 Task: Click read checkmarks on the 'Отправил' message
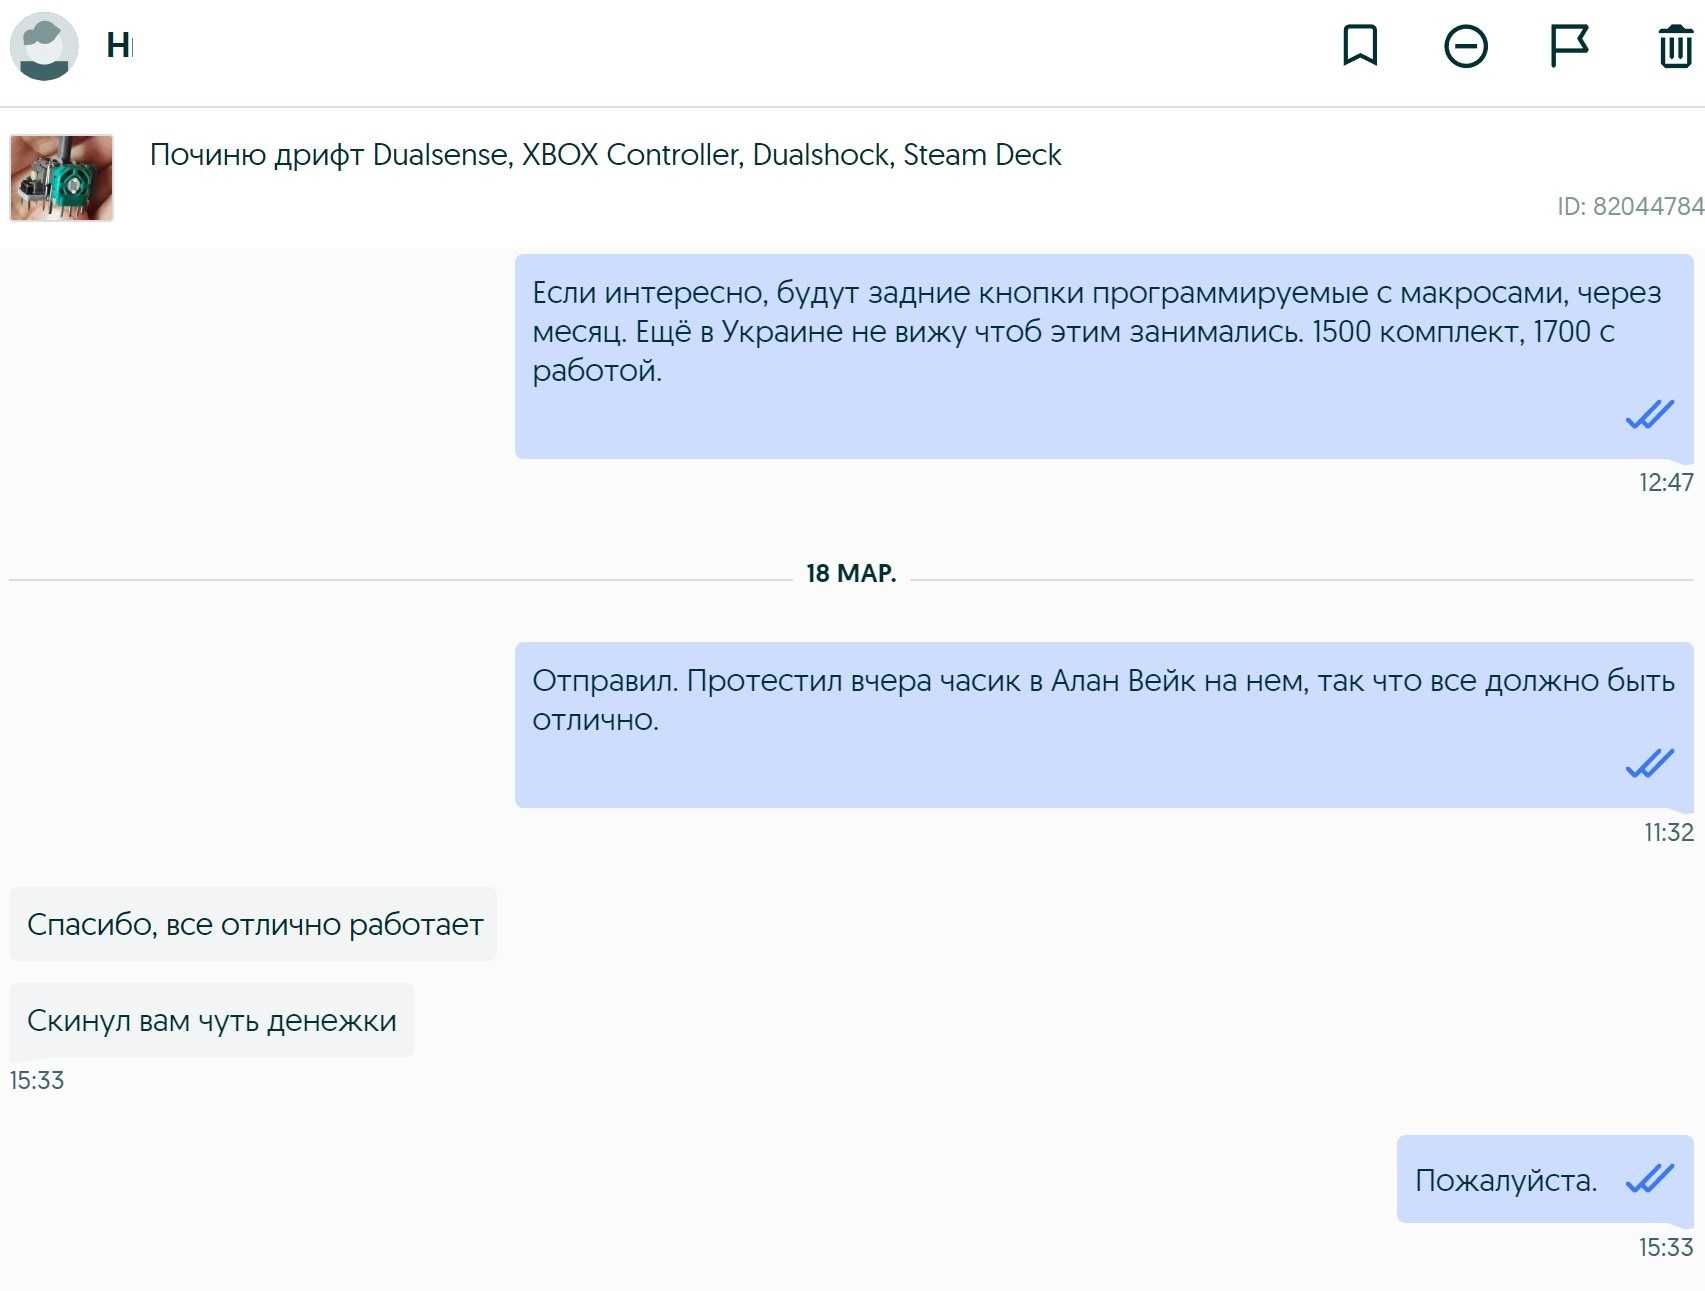click(x=1650, y=763)
